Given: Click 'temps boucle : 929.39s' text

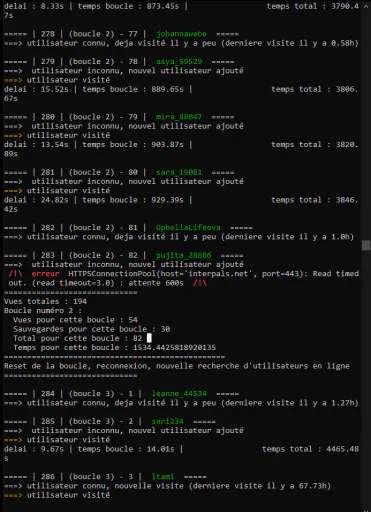Looking at the screenshot, I should tap(133, 200).
